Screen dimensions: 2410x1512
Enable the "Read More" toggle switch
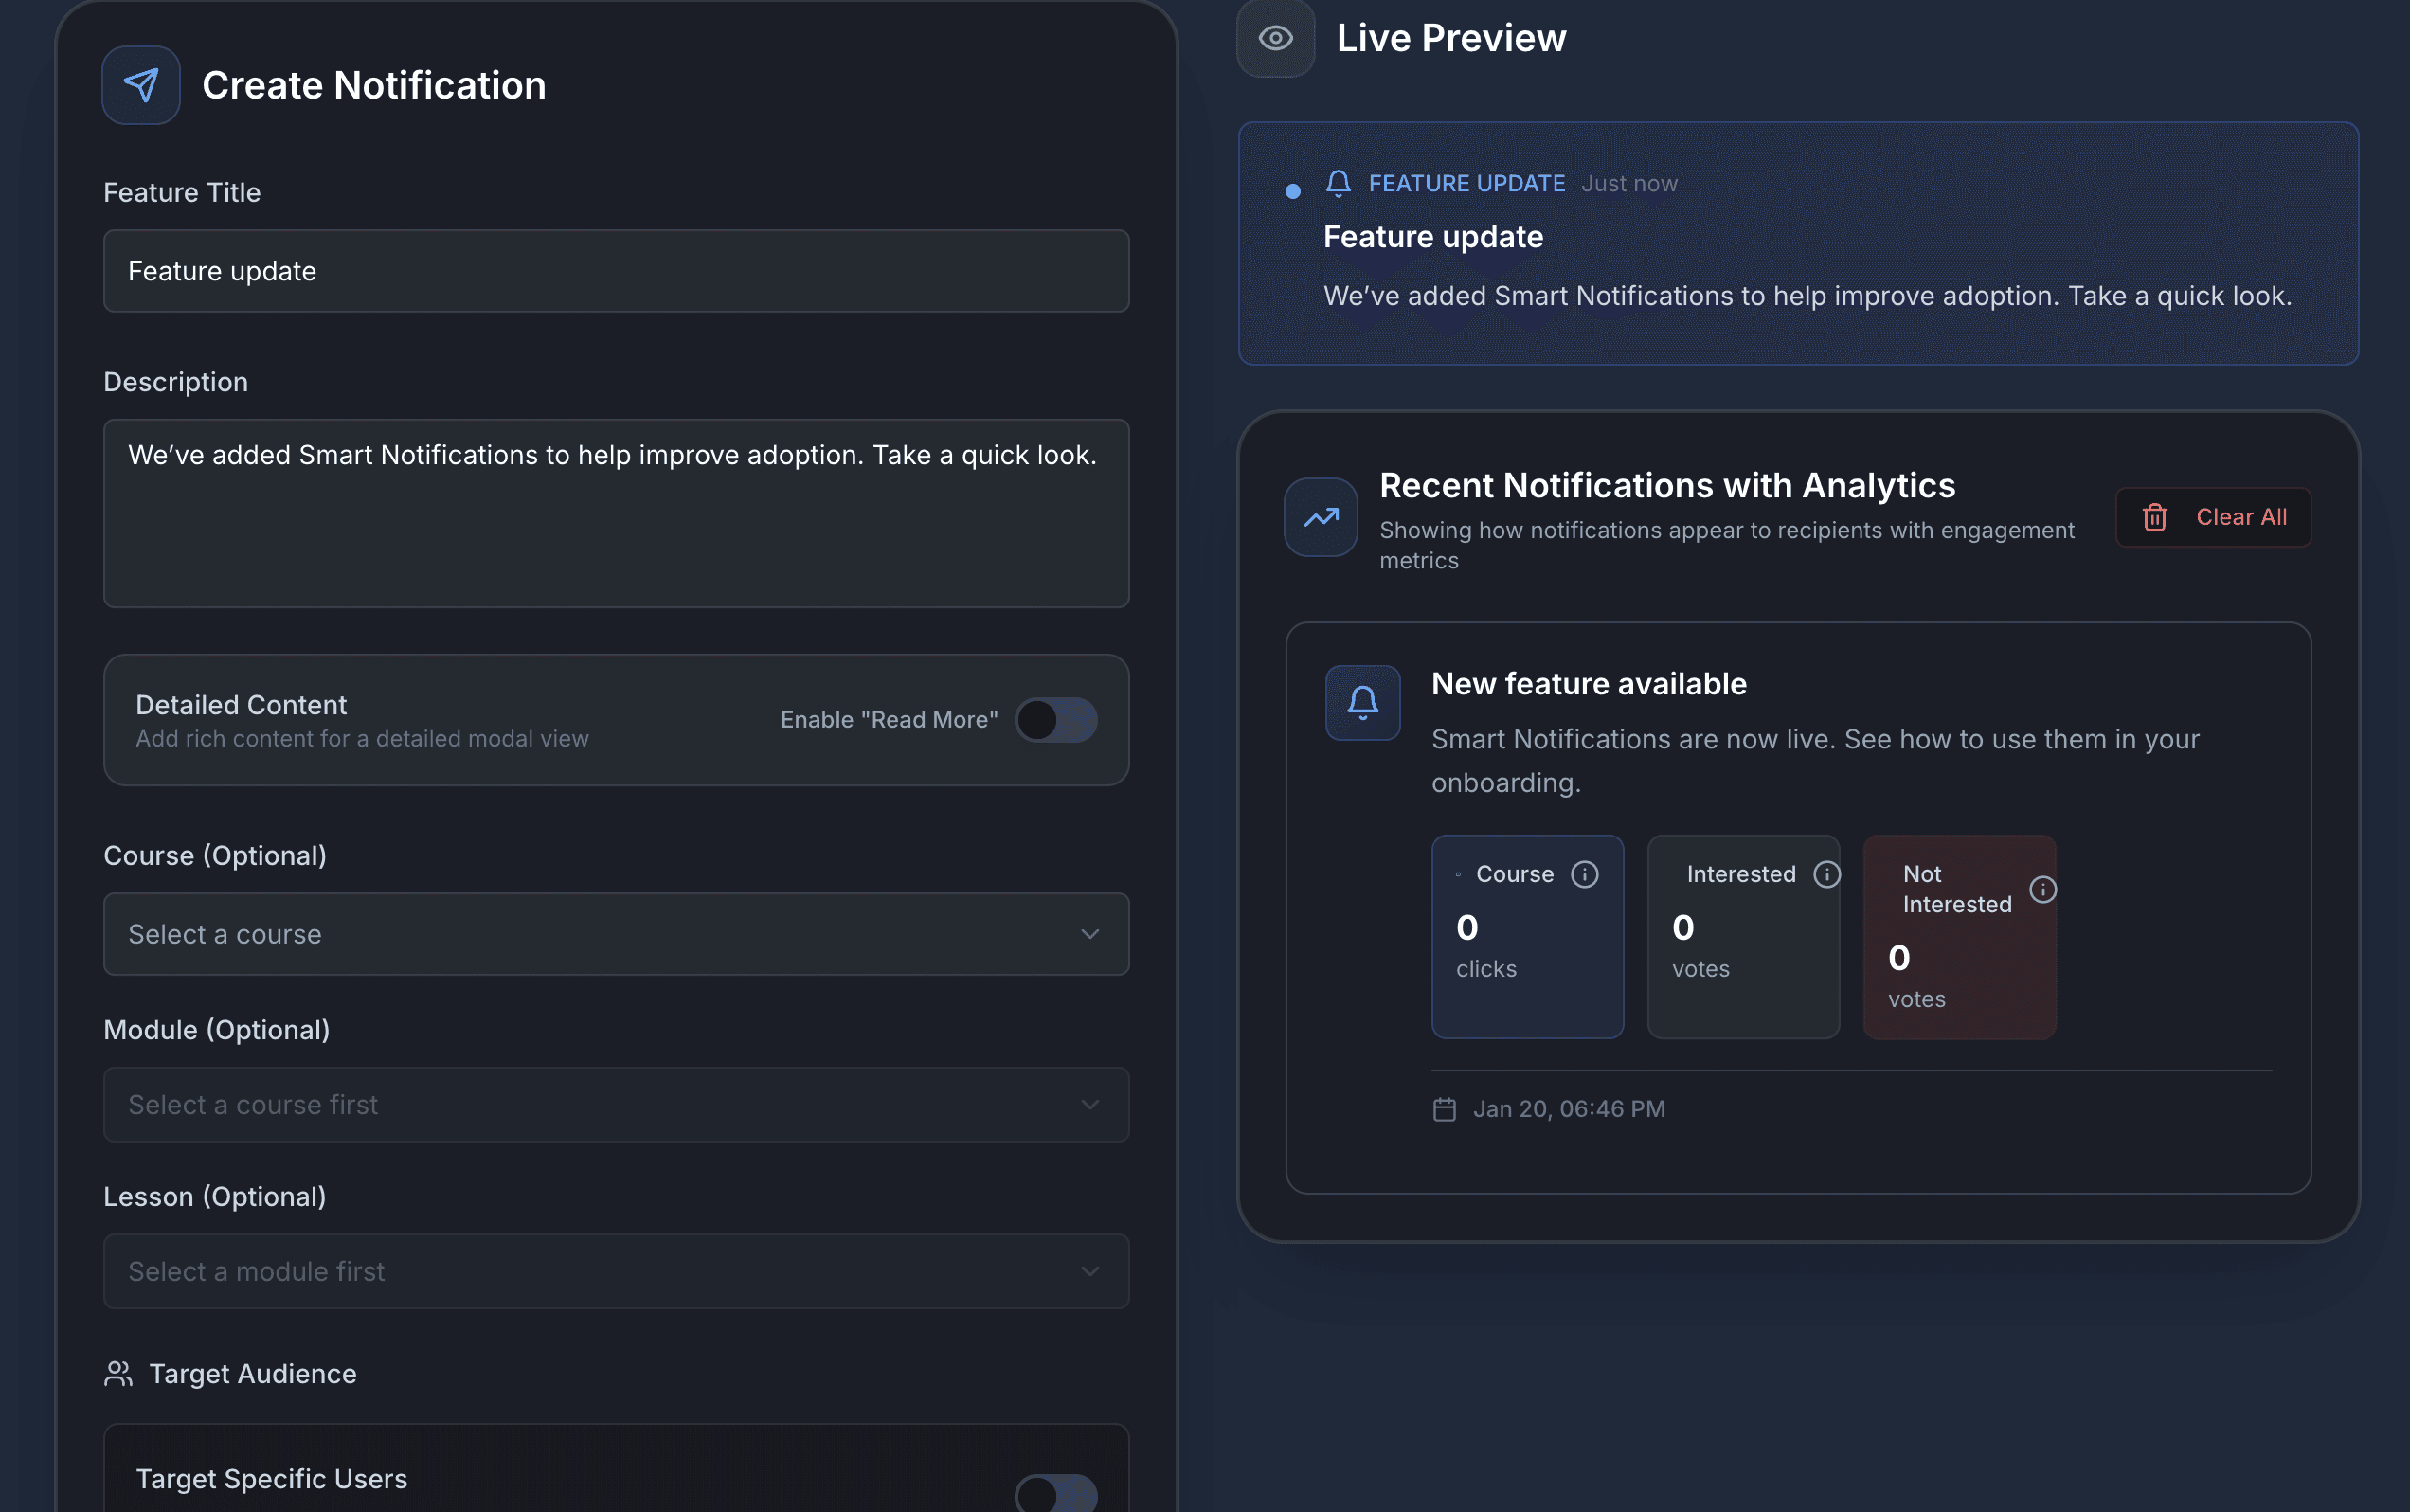[x=1056, y=720]
